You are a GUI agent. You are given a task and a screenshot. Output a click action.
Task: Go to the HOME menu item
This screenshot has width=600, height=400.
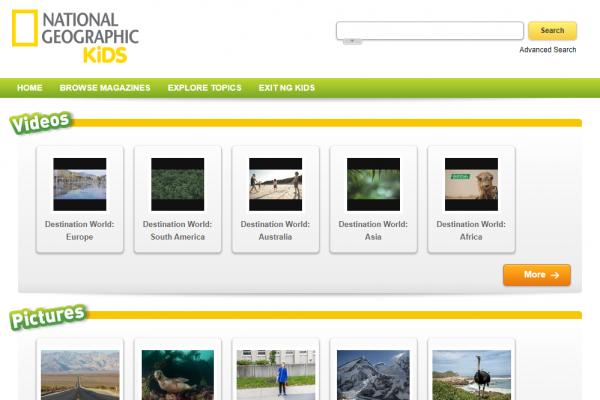(x=29, y=88)
